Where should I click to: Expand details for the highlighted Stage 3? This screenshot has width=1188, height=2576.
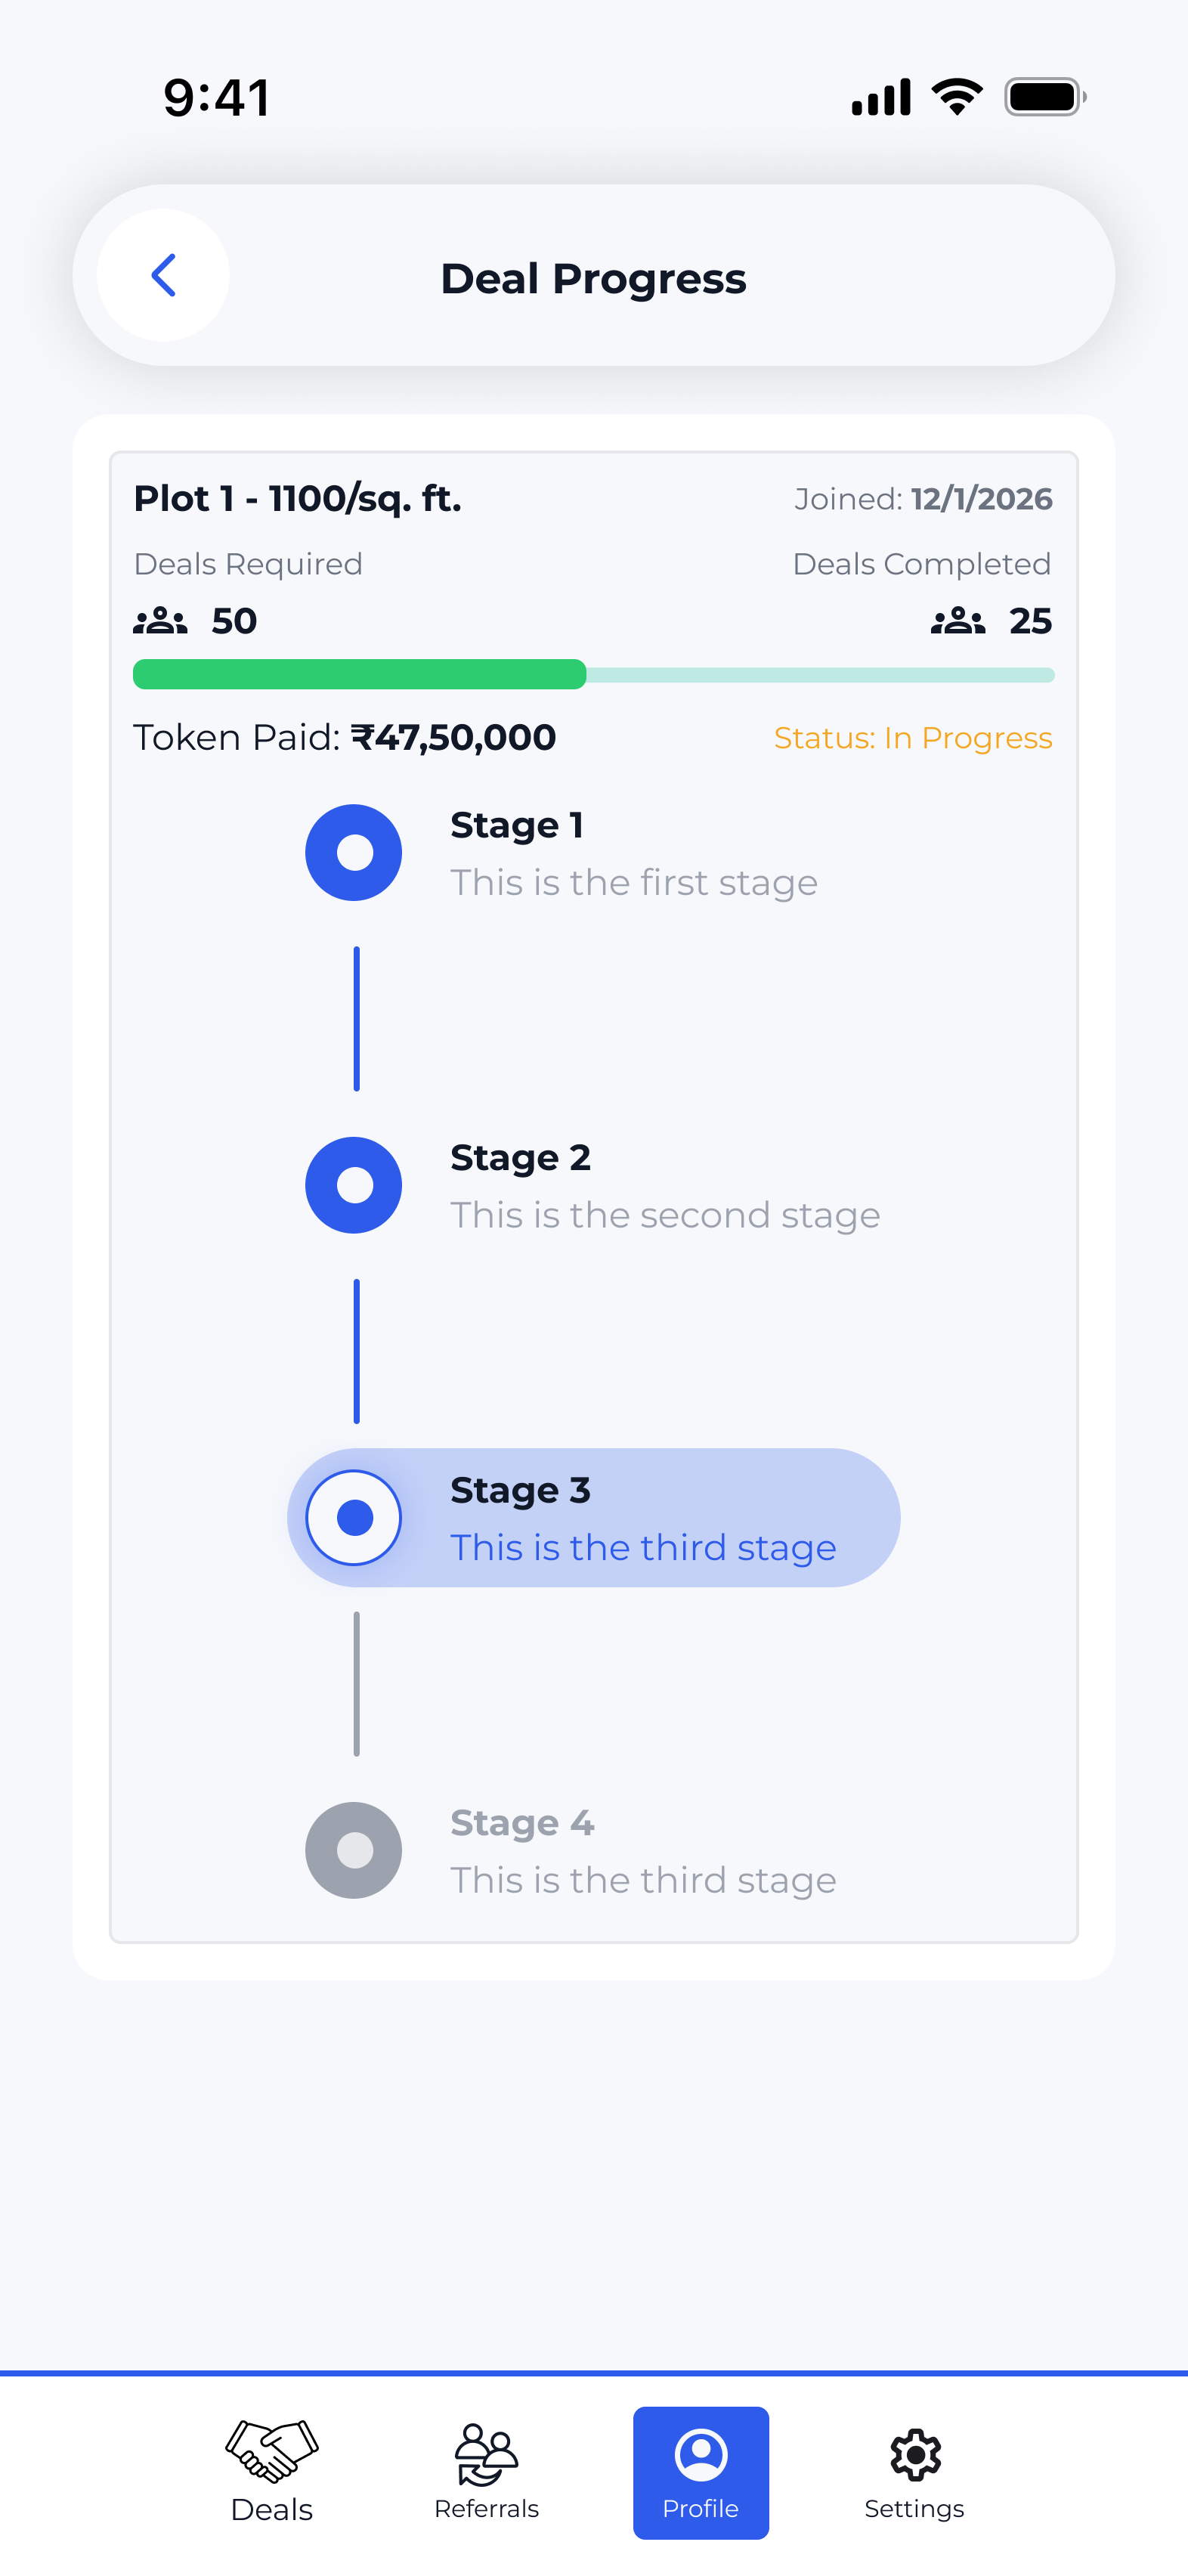click(x=593, y=1517)
